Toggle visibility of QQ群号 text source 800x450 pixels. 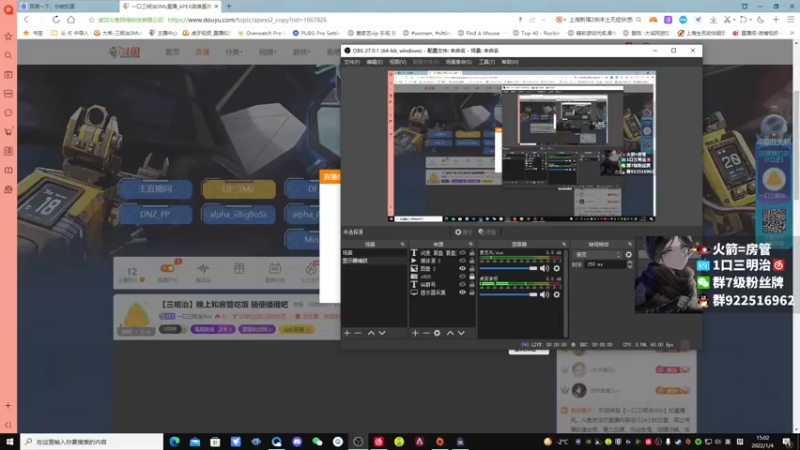462,284
